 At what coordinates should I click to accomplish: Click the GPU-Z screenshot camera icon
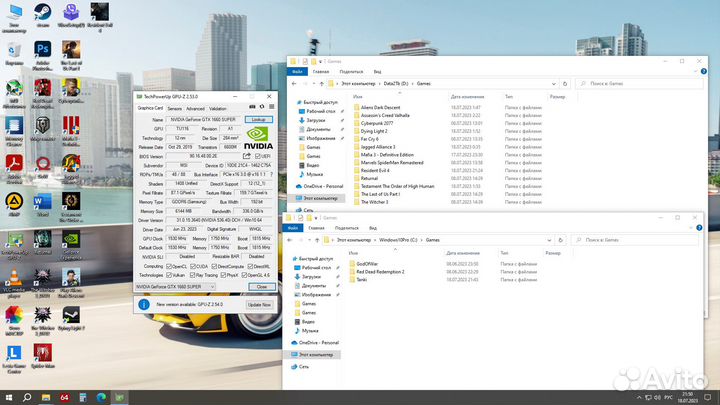[252, 107]
